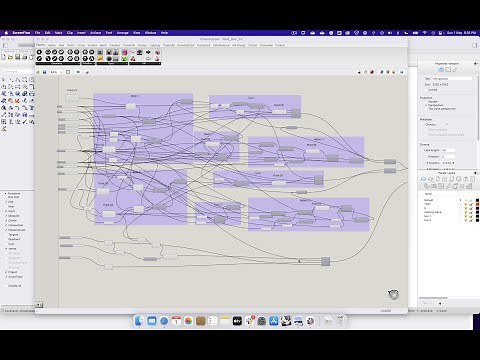Open the Apple menu

[x=6, y=33]
